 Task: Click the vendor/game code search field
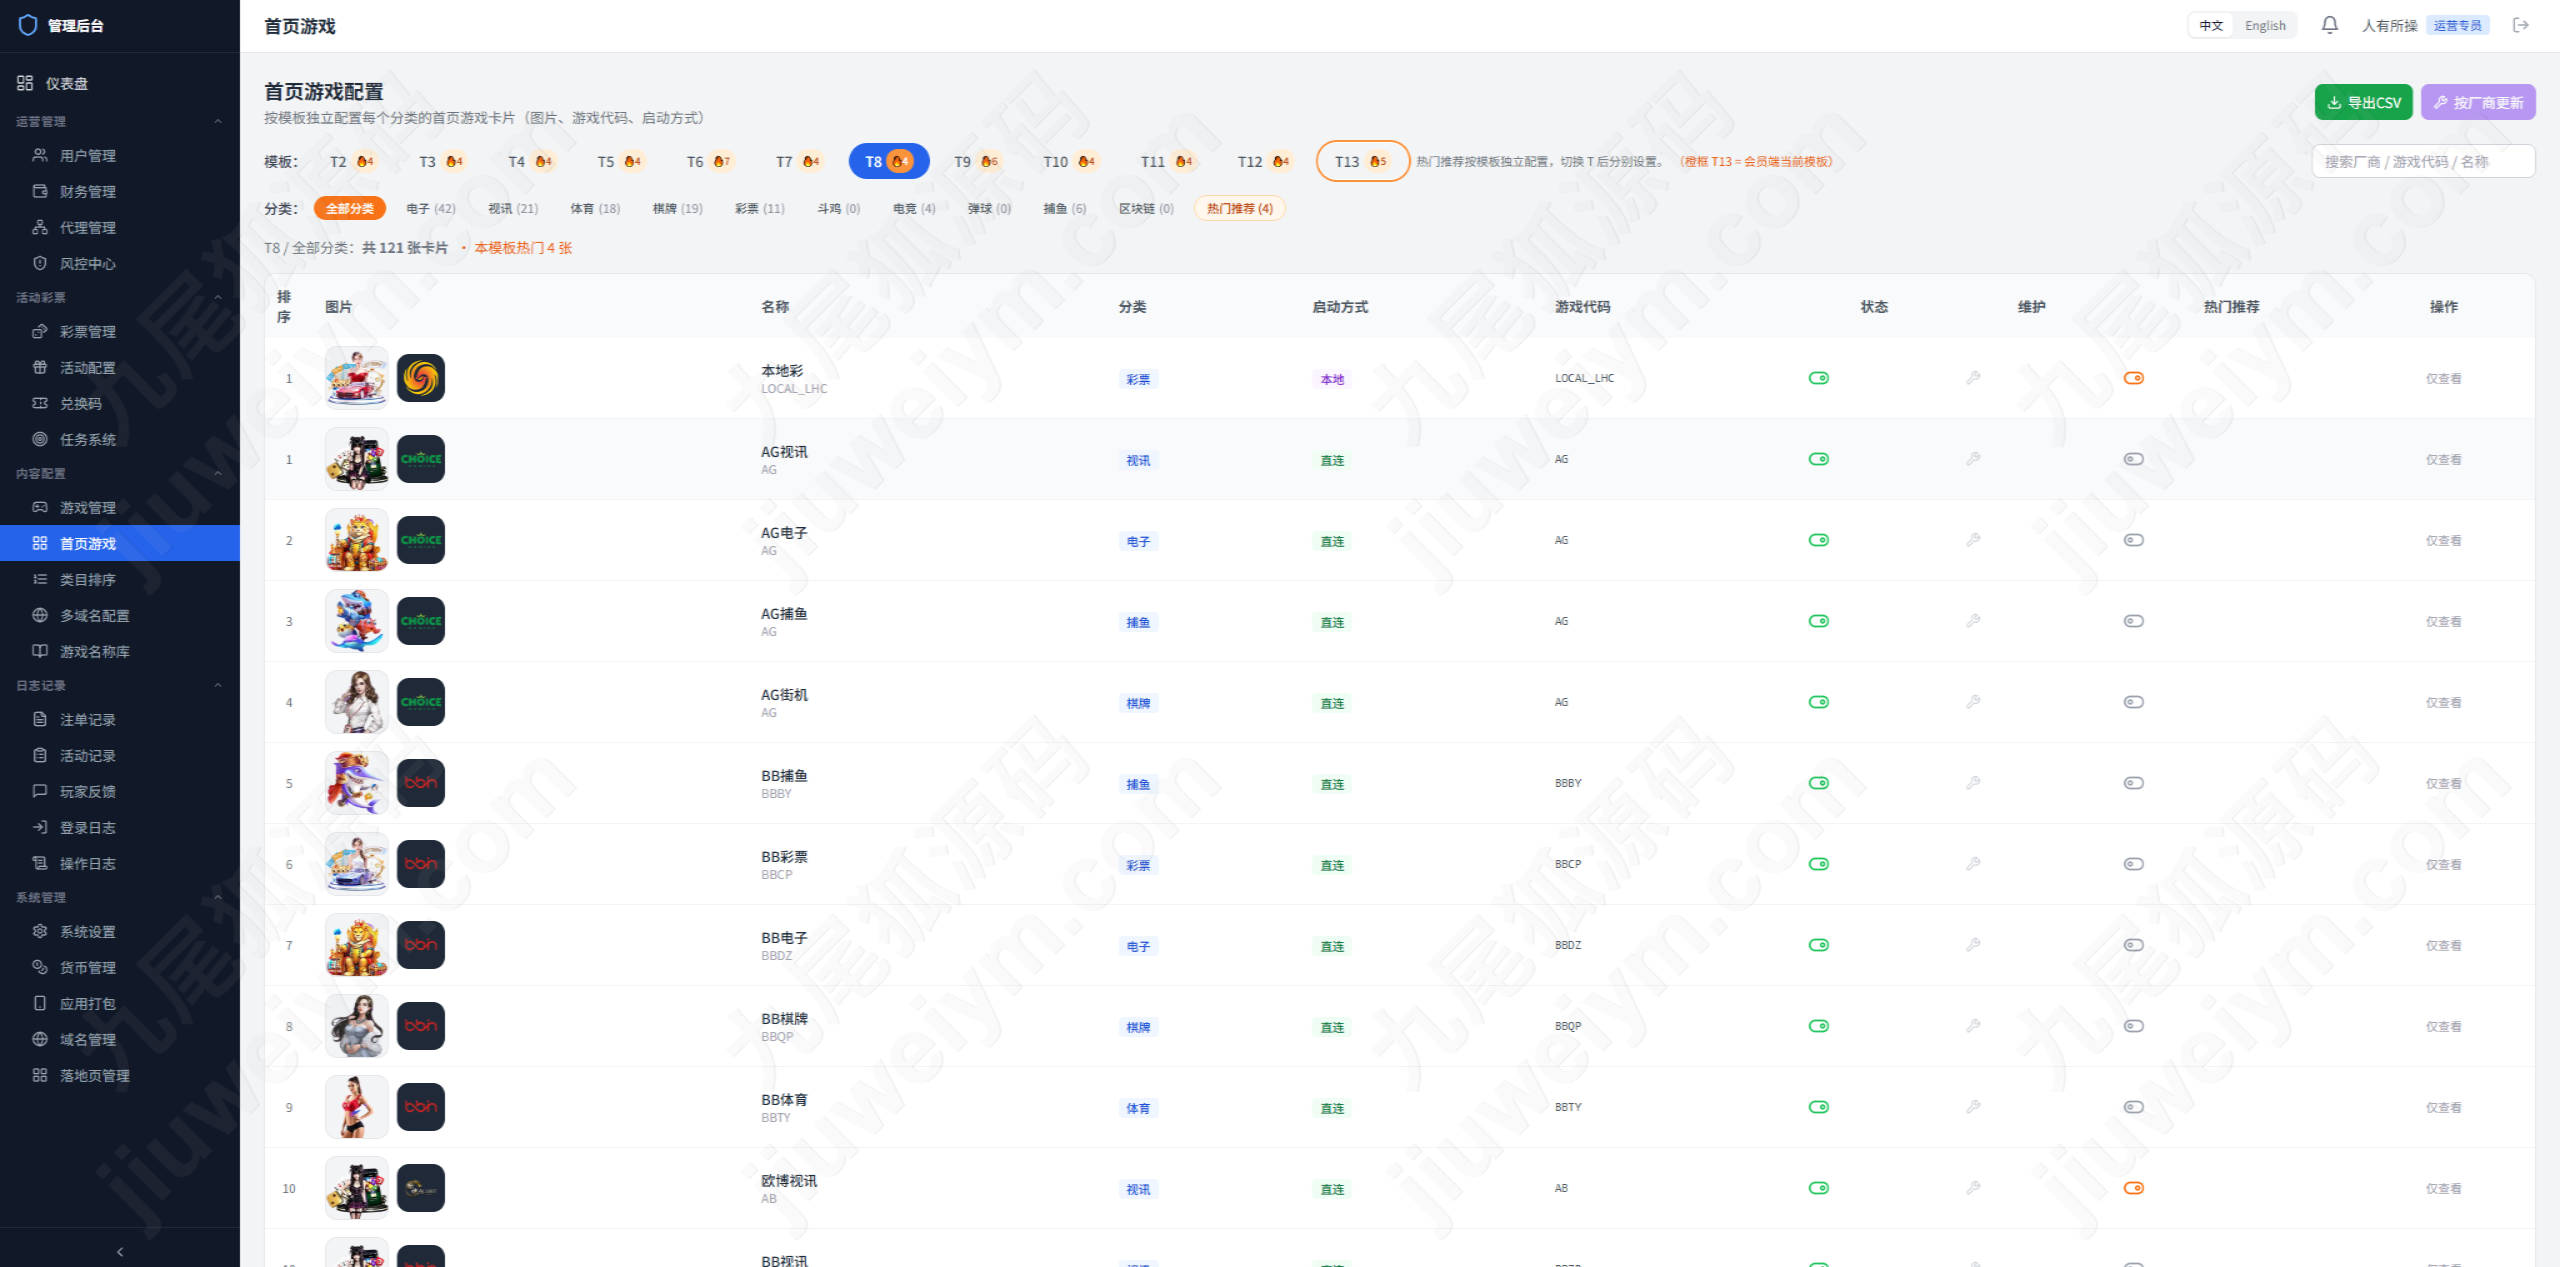[x=2423, y=161]
